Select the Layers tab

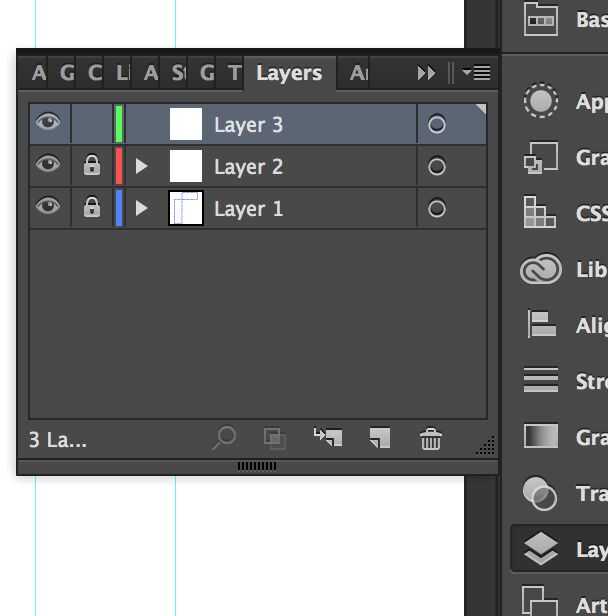coord(288,73)
